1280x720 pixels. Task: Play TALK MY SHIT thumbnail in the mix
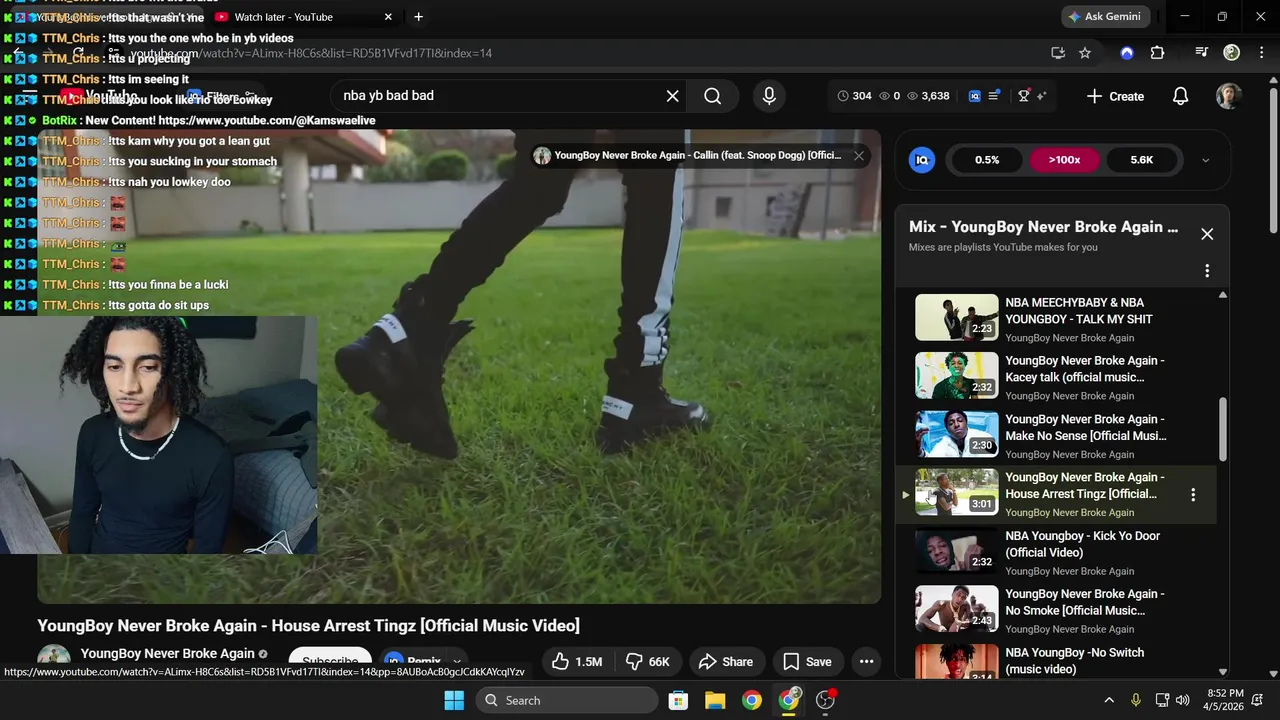[x=956, y=317]
